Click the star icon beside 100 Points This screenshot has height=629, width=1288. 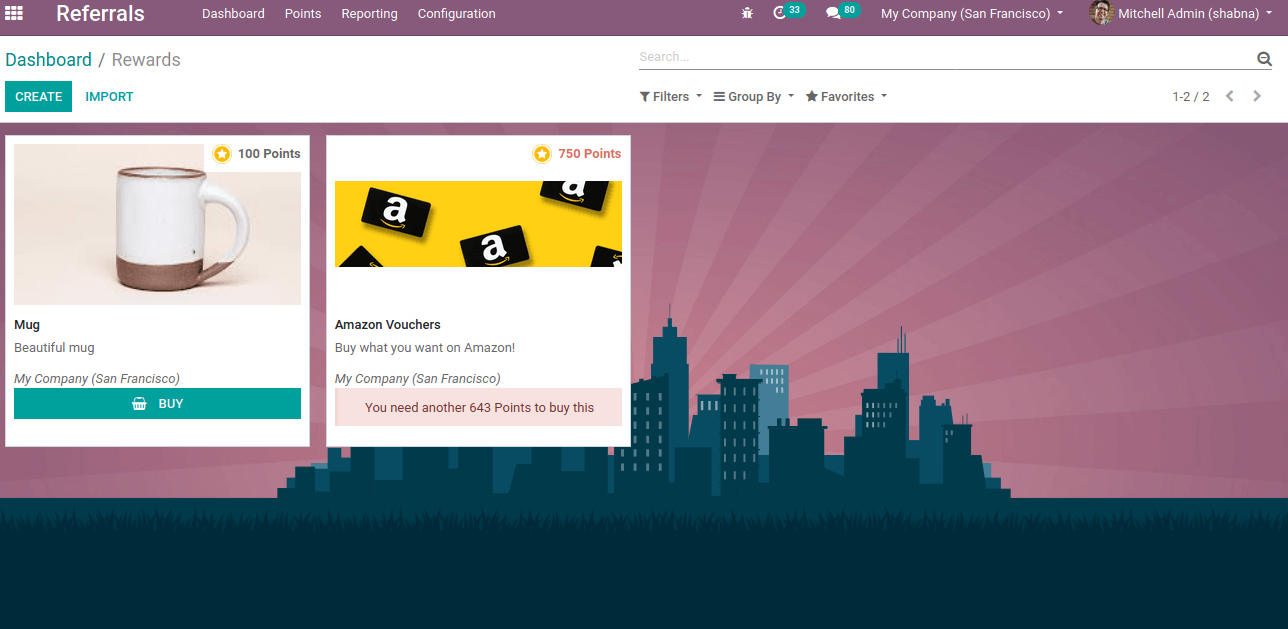[x=222, y=153]
